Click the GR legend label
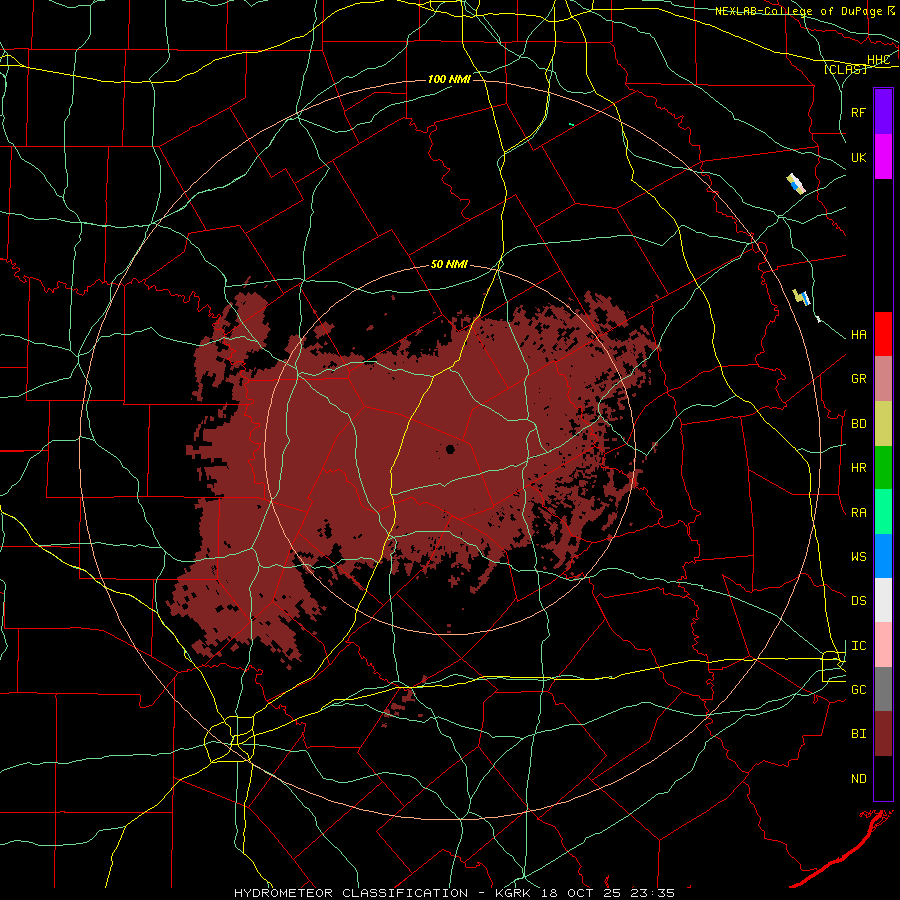Screen dimensions: 900x900 [x=858, y=379]
